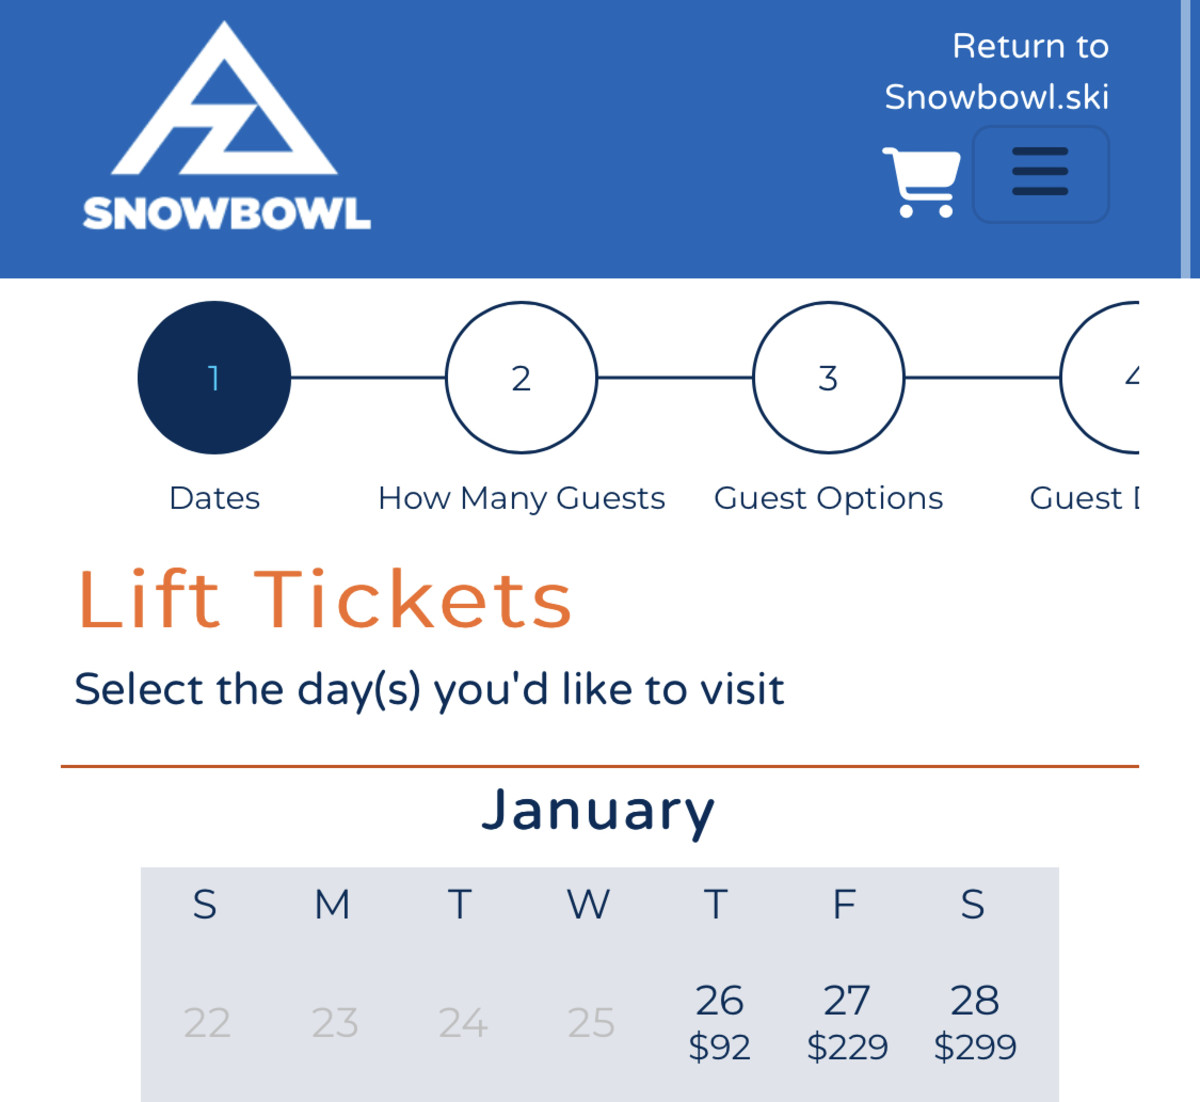Select step 2 circle for How Many Guests

tap(521, 378)
